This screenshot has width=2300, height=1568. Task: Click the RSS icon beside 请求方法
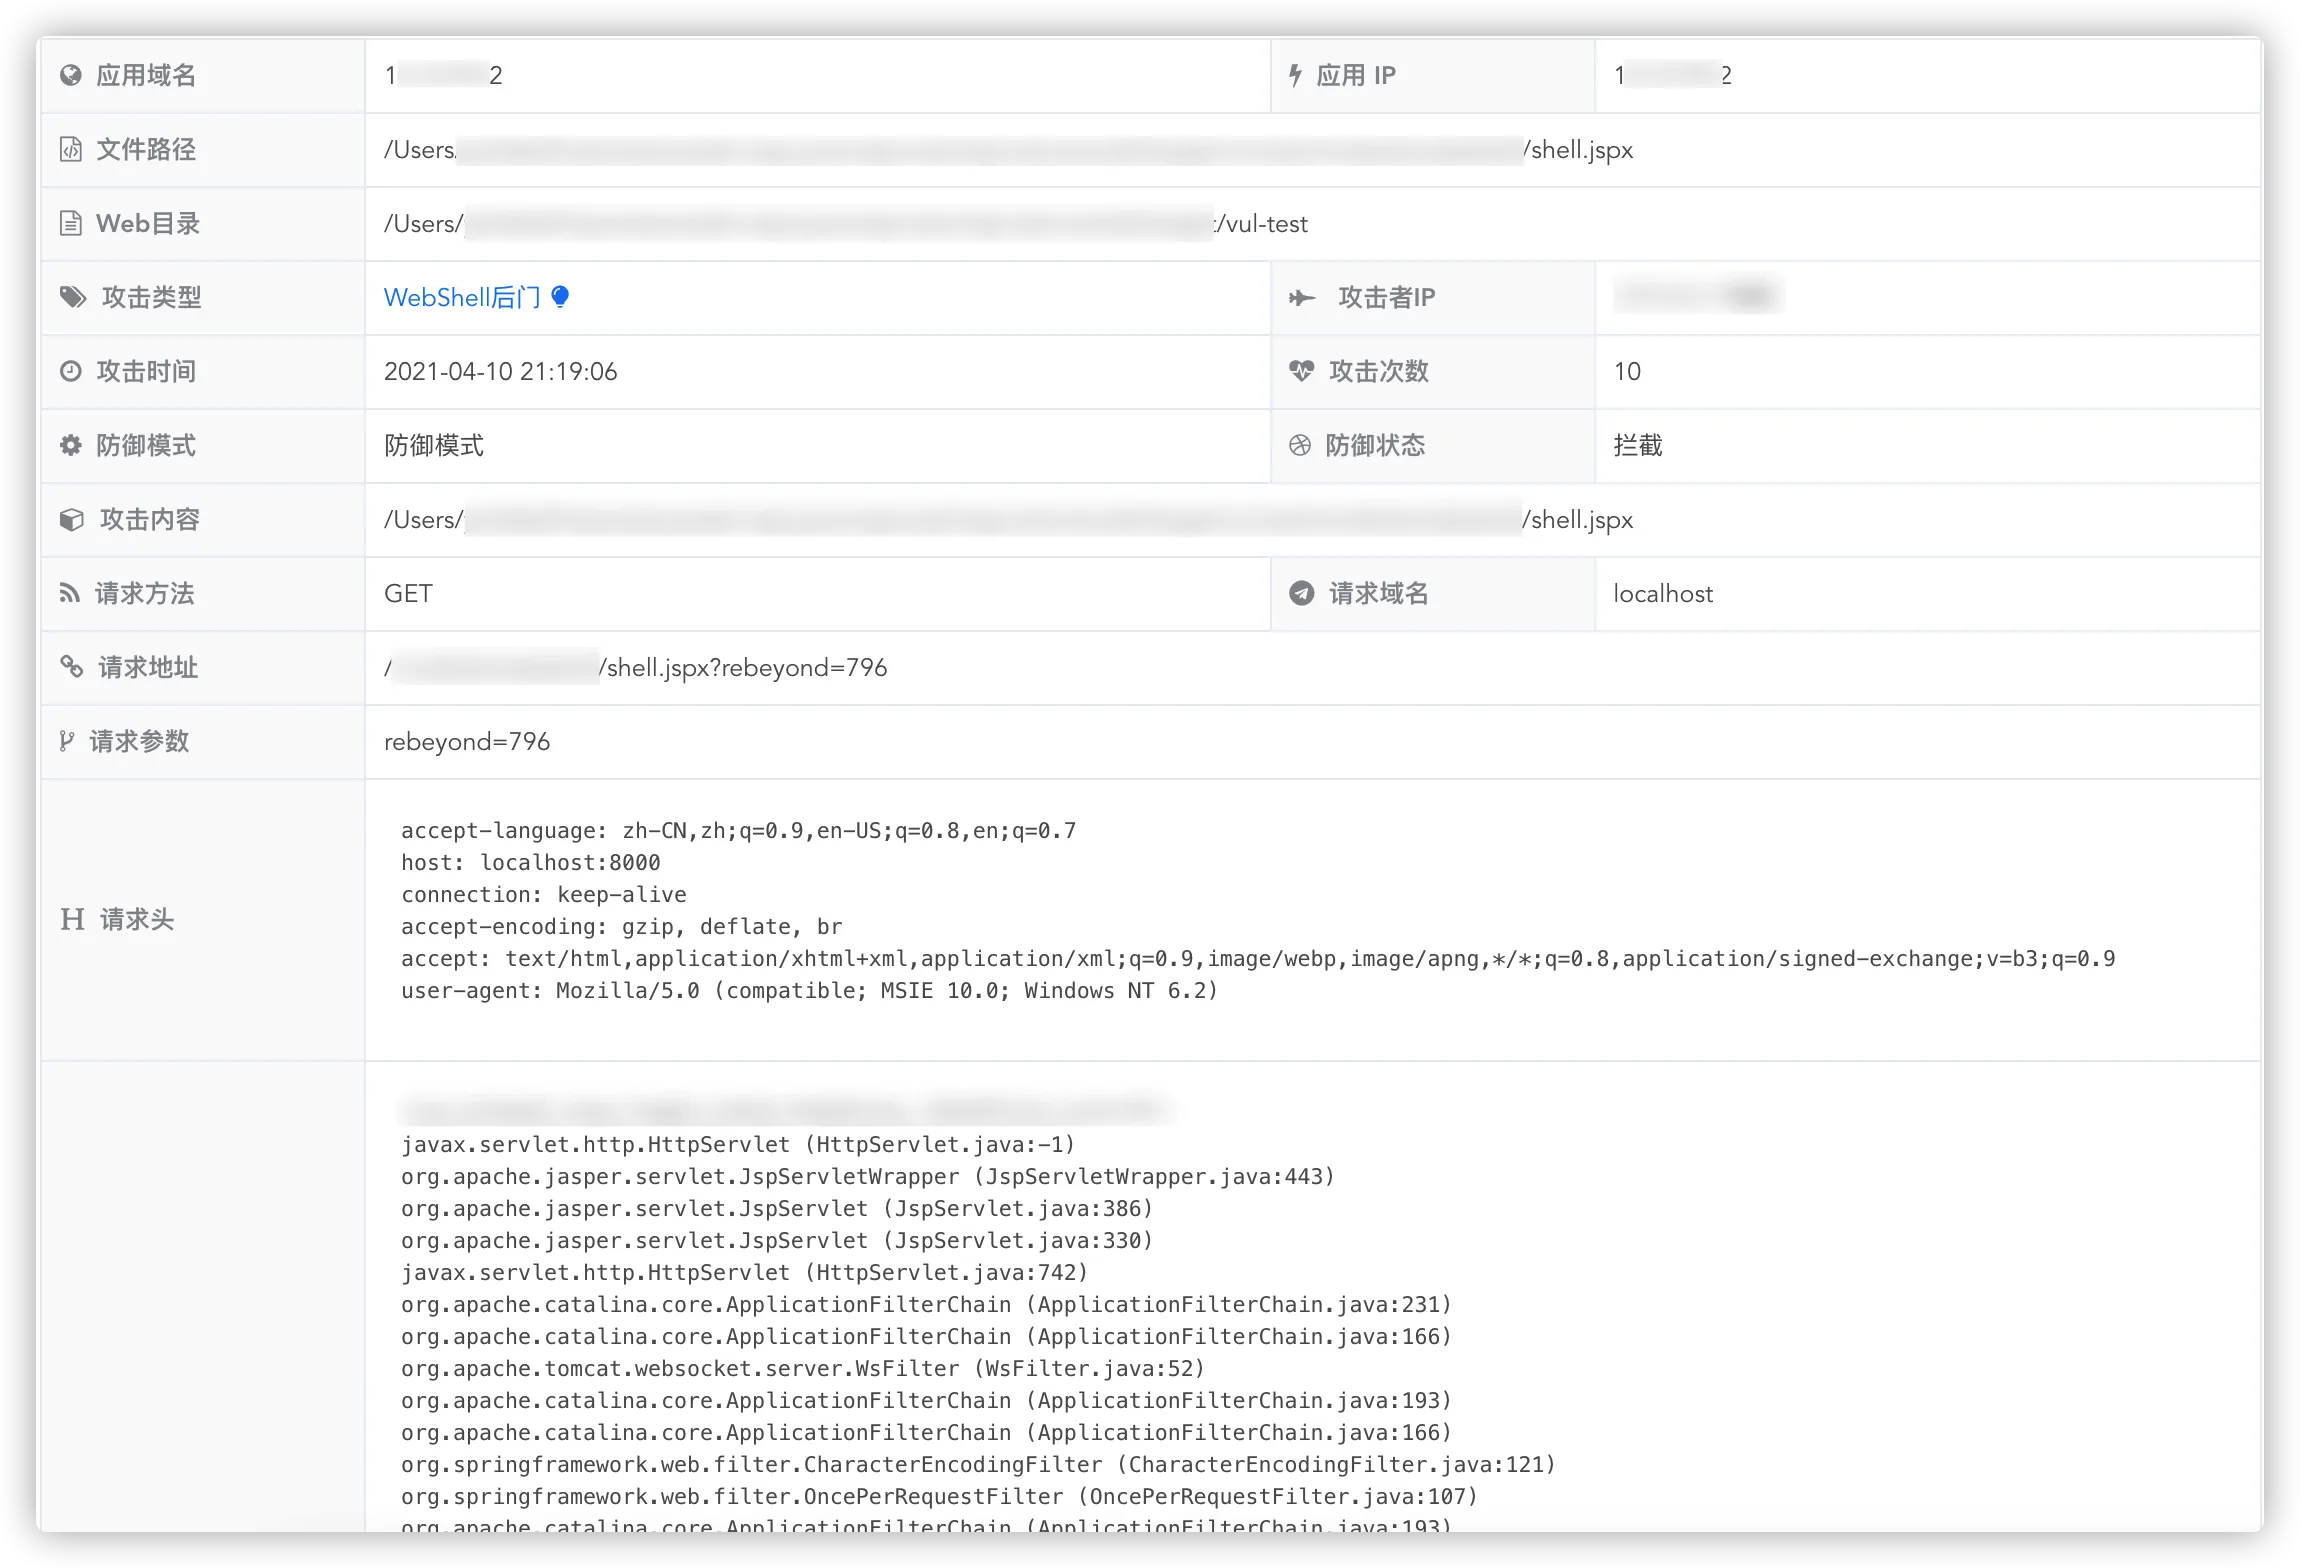tap(69, 593)
